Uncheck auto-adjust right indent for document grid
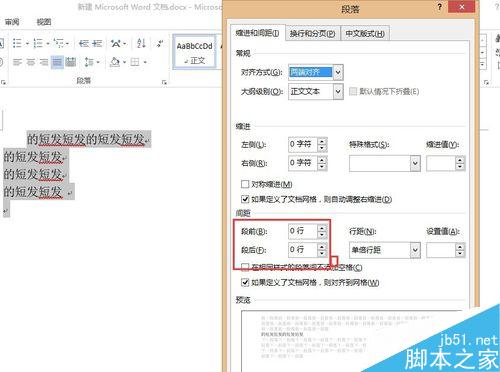500x372 pixels. click(x=245, y=199)
